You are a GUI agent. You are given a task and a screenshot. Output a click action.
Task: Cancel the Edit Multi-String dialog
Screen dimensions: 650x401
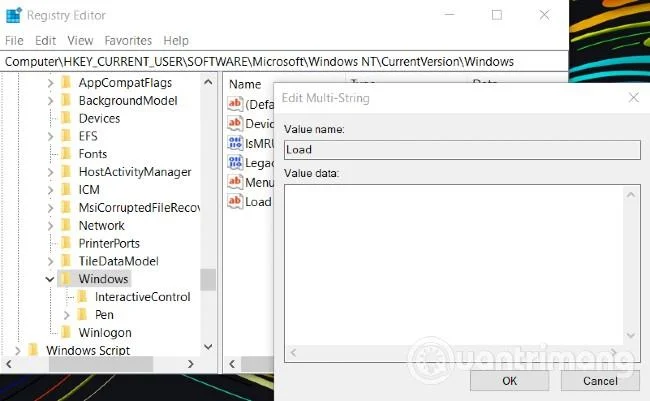tap(600, 381)
